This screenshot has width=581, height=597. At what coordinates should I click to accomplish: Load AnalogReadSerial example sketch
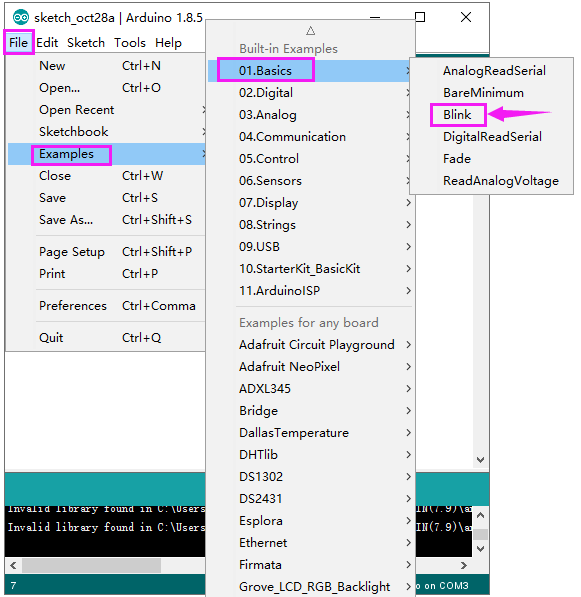click(x=492, y=71)
